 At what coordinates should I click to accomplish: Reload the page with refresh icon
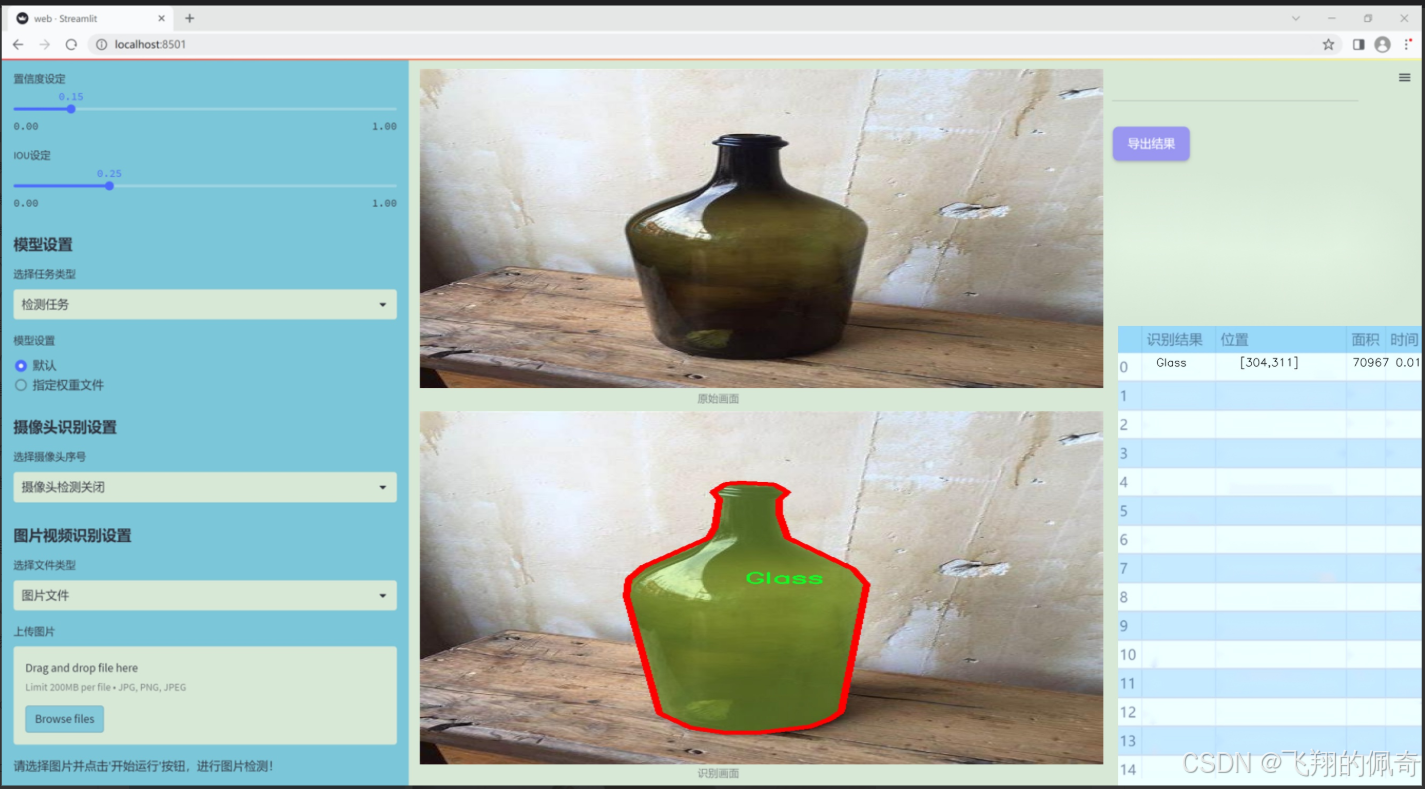coord(71,44)
